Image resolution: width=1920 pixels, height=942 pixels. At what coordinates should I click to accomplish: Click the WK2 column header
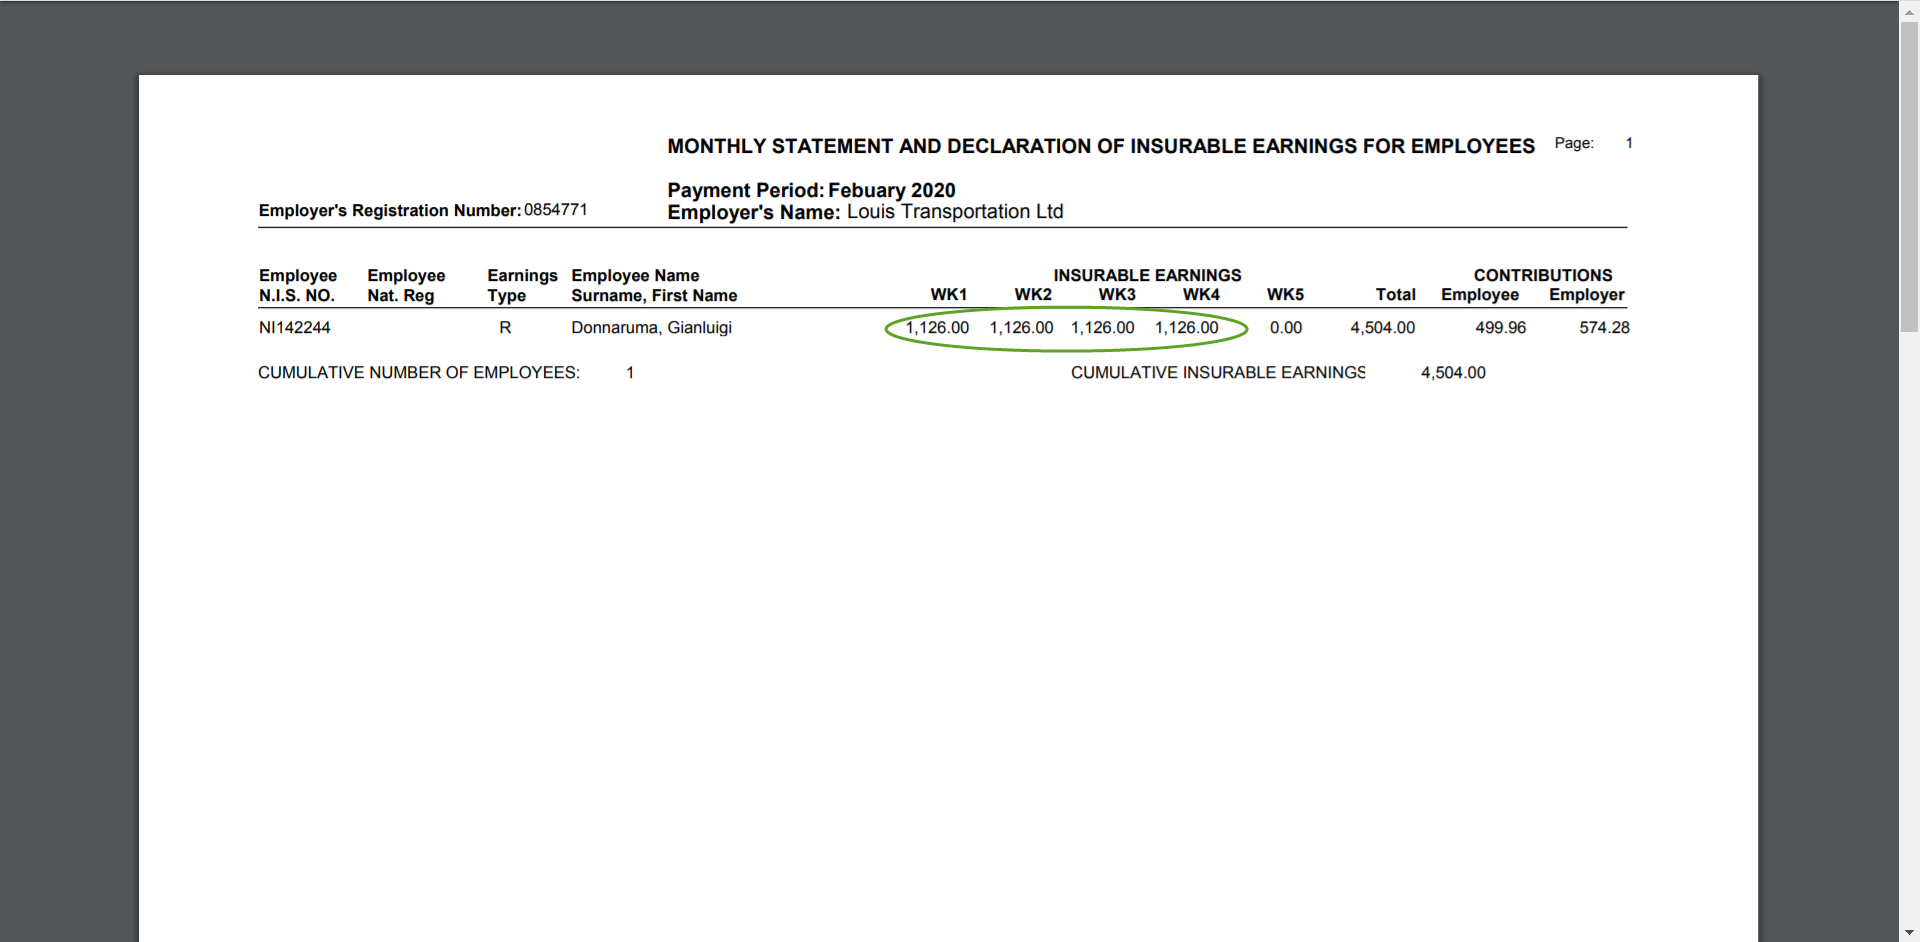[1032, 294]
